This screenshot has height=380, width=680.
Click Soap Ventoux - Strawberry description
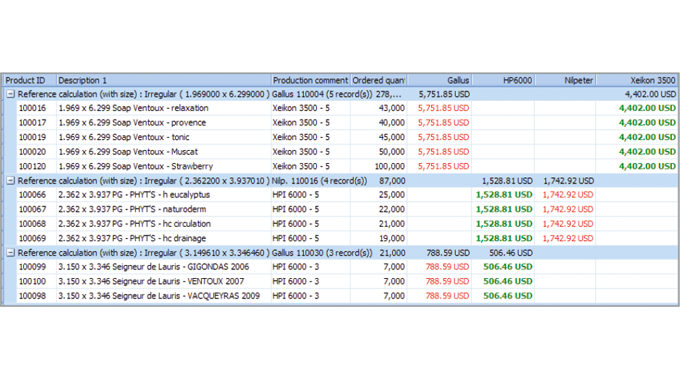click(136, 166)
